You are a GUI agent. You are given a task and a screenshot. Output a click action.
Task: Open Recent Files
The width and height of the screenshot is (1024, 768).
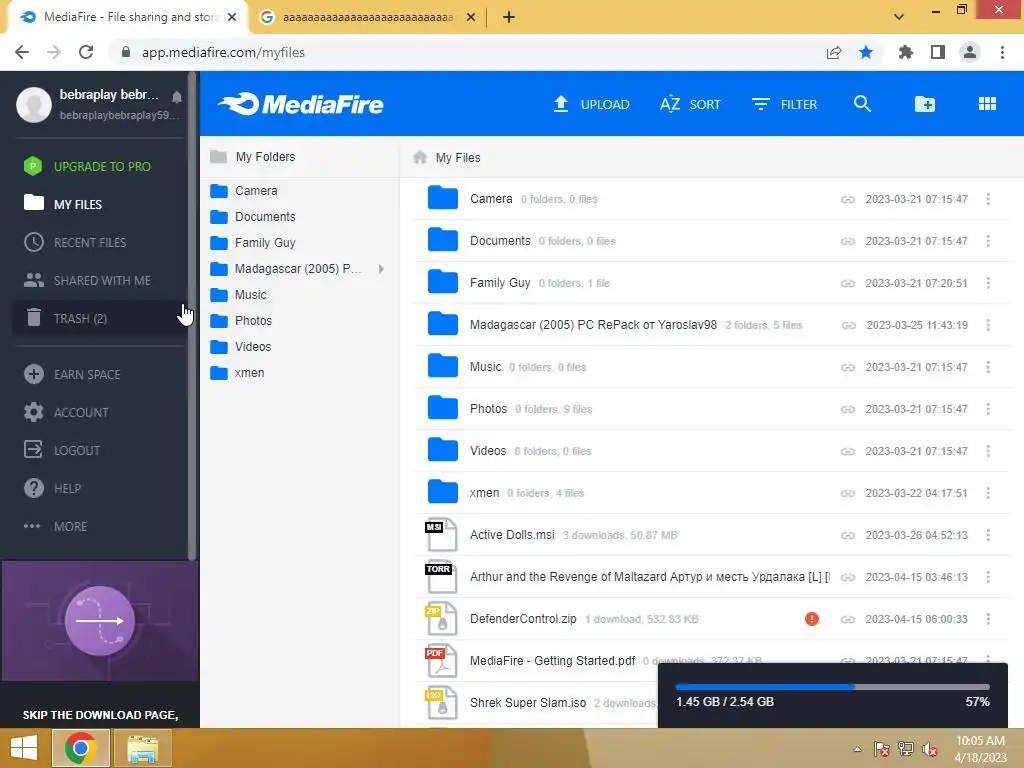coord(75,242)
